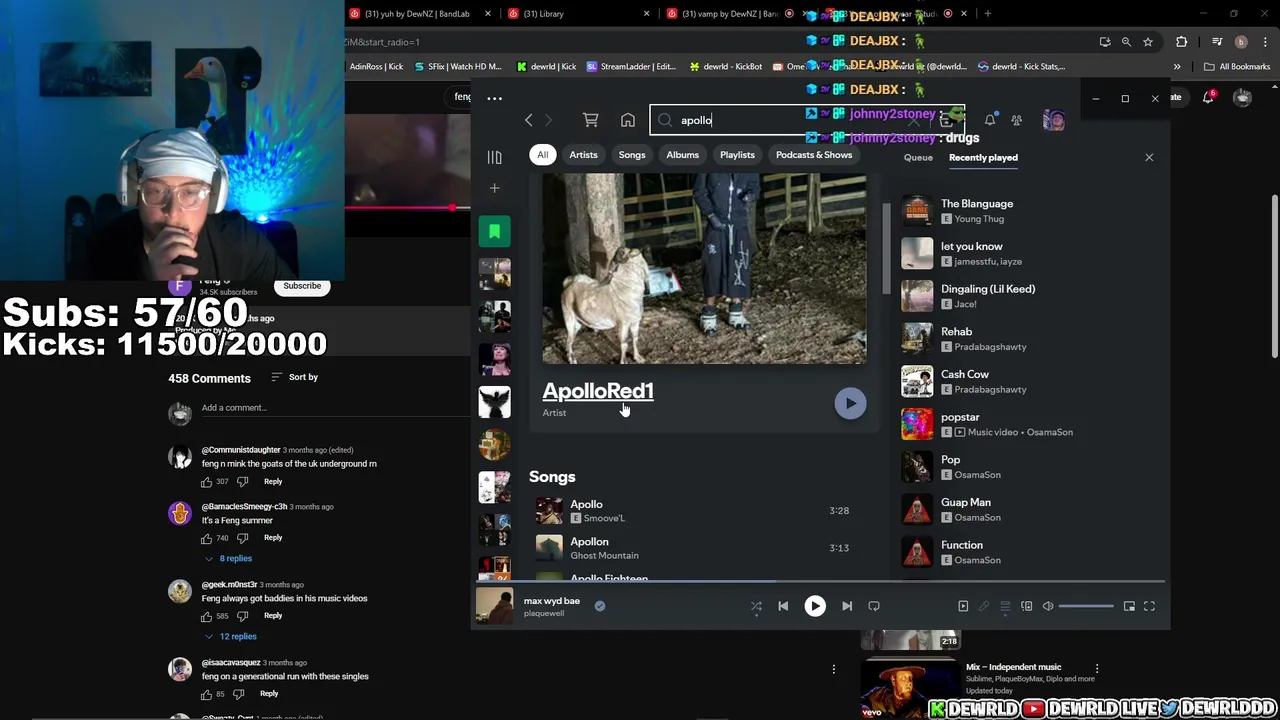Play ApolloRed1 top result
Viewport: 1280px width, 720px height.
point(851,403)
